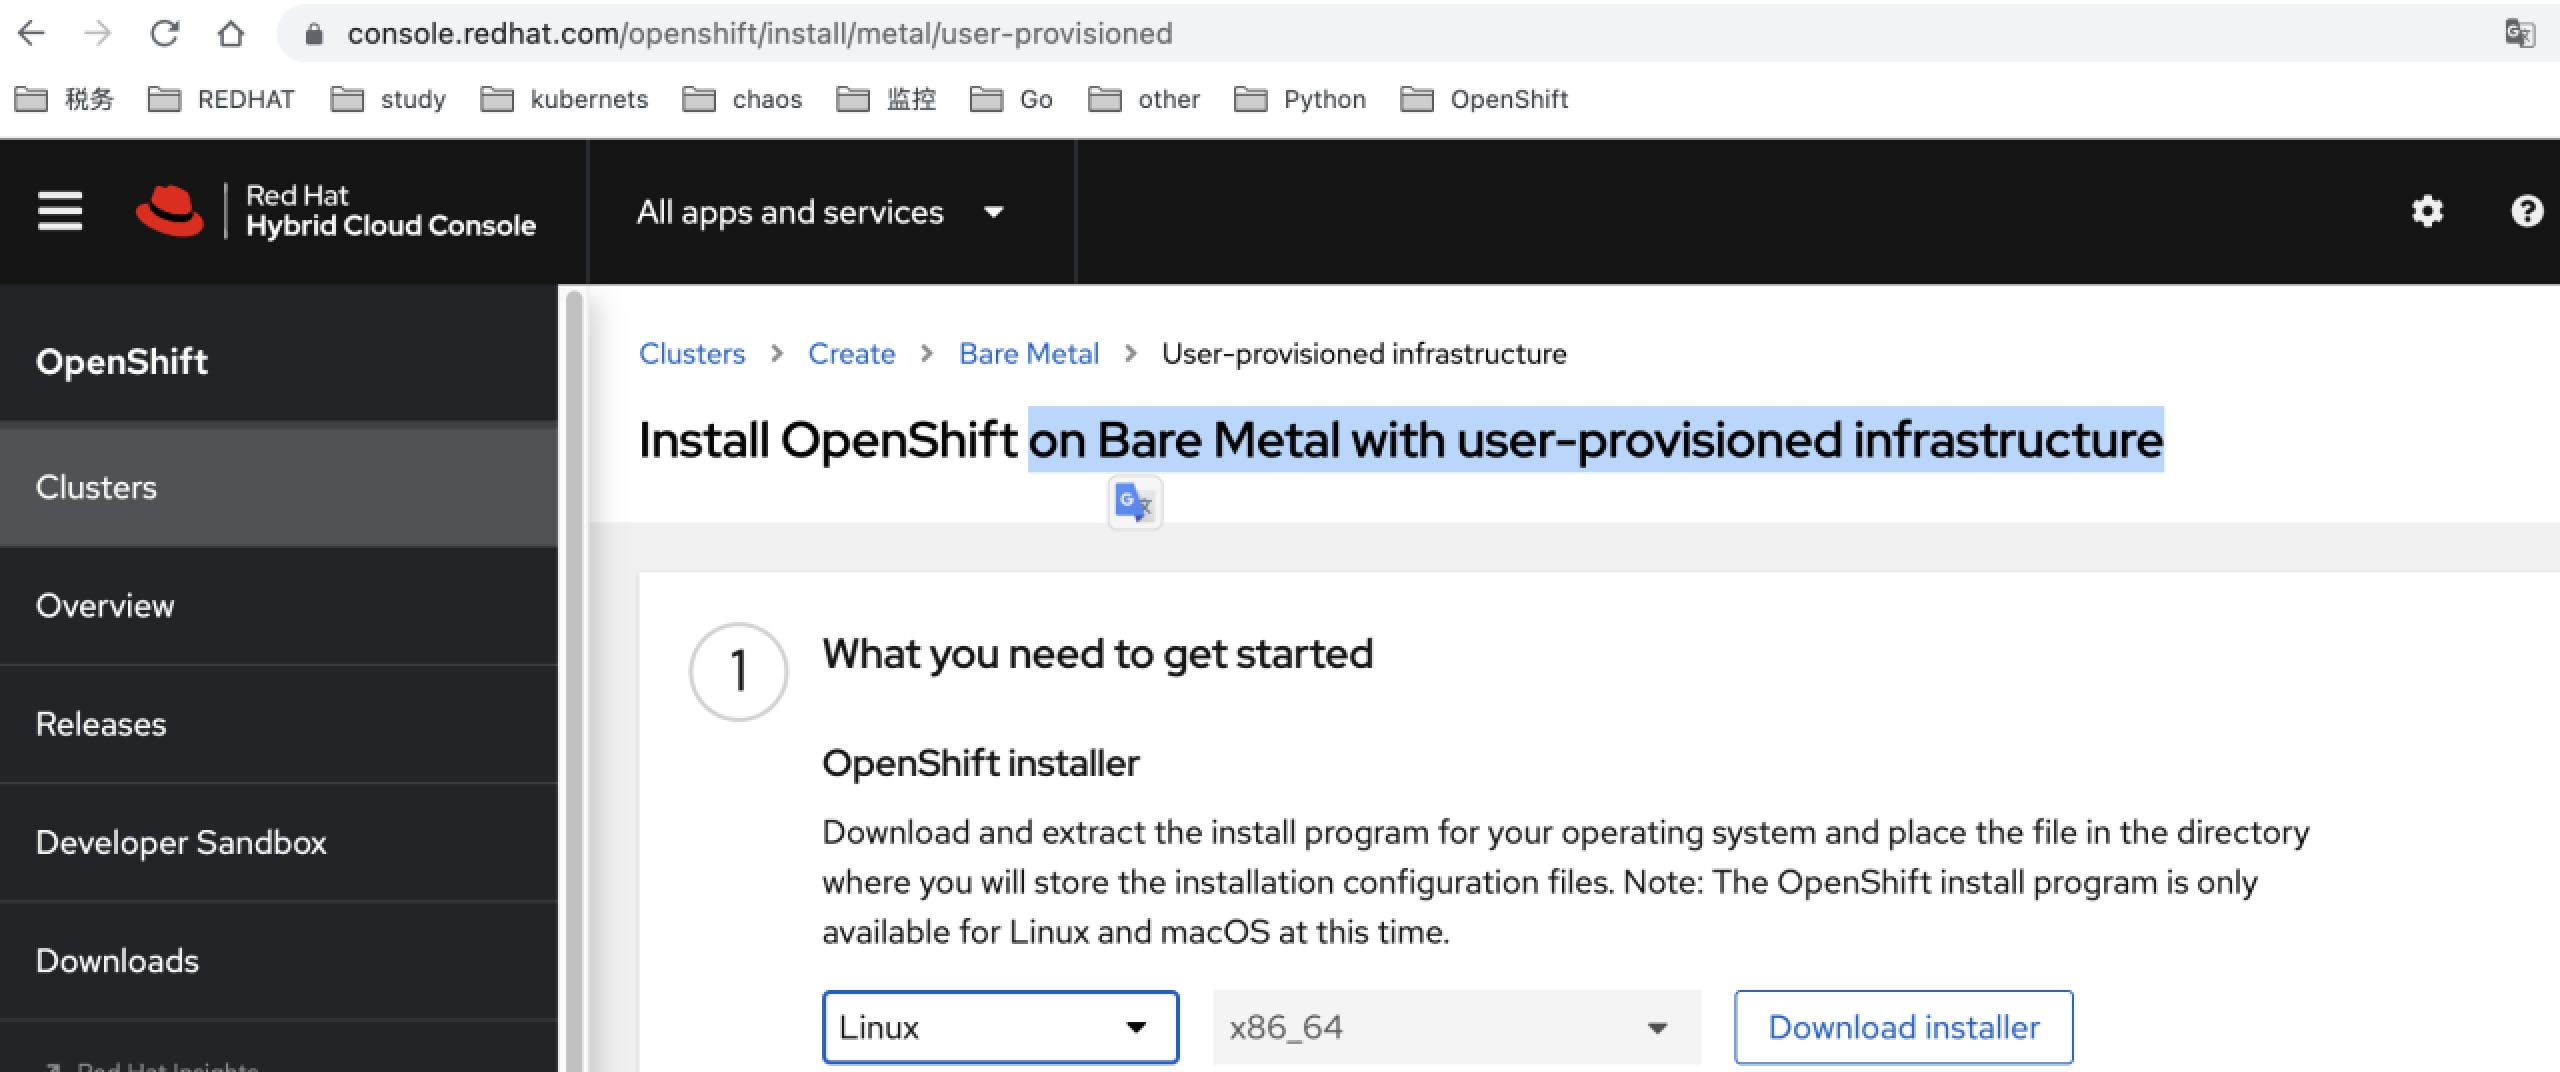
Task: Open Downloads in the sidebar
Action: (x=117, y=960)
